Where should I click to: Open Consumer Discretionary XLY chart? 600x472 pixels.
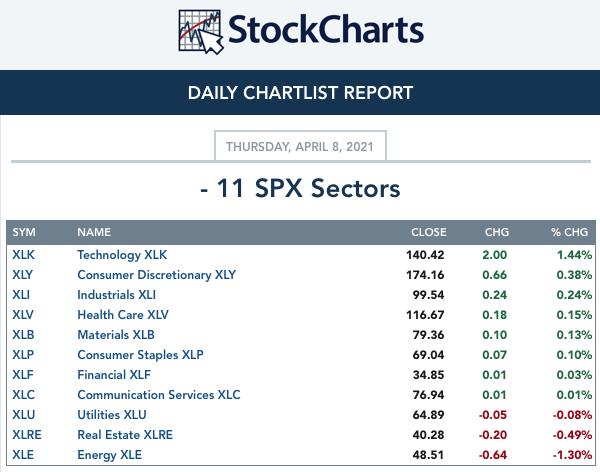click(157, 274)
